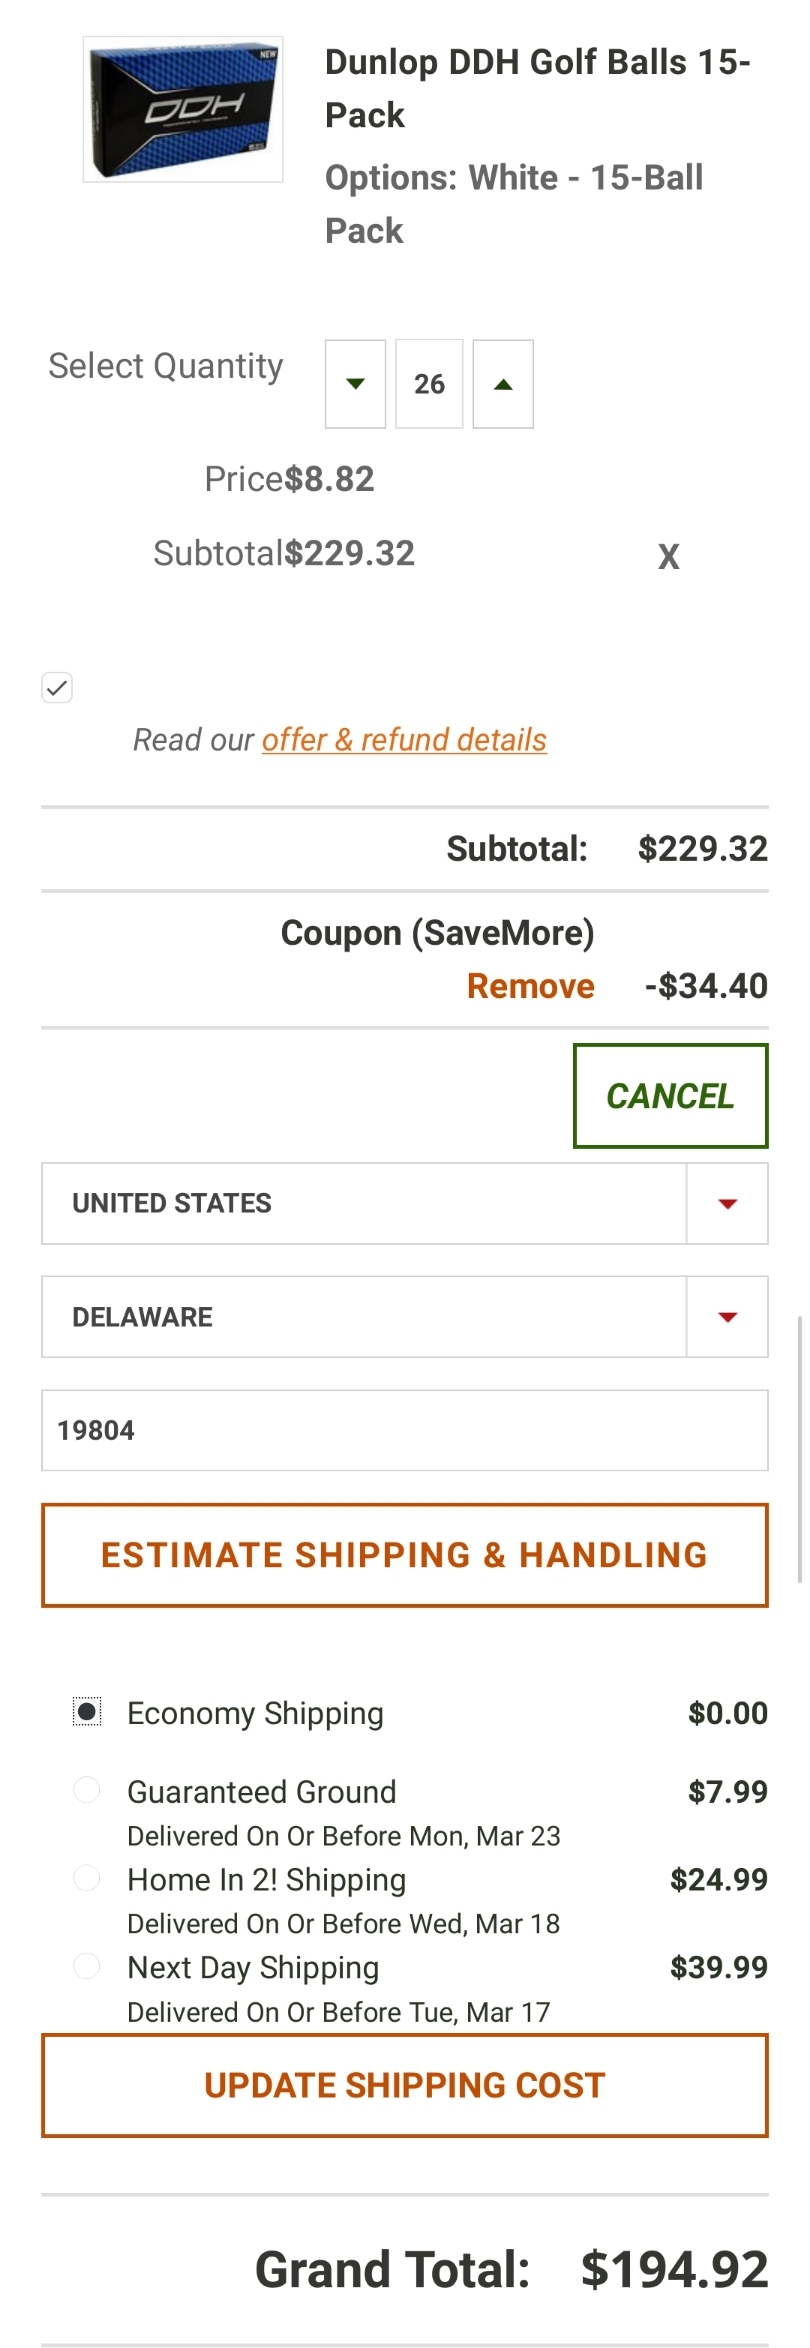Screen dimensions: 810x2348
Task: Decrease quantity with the down arrow
Action: click(355, 384)
